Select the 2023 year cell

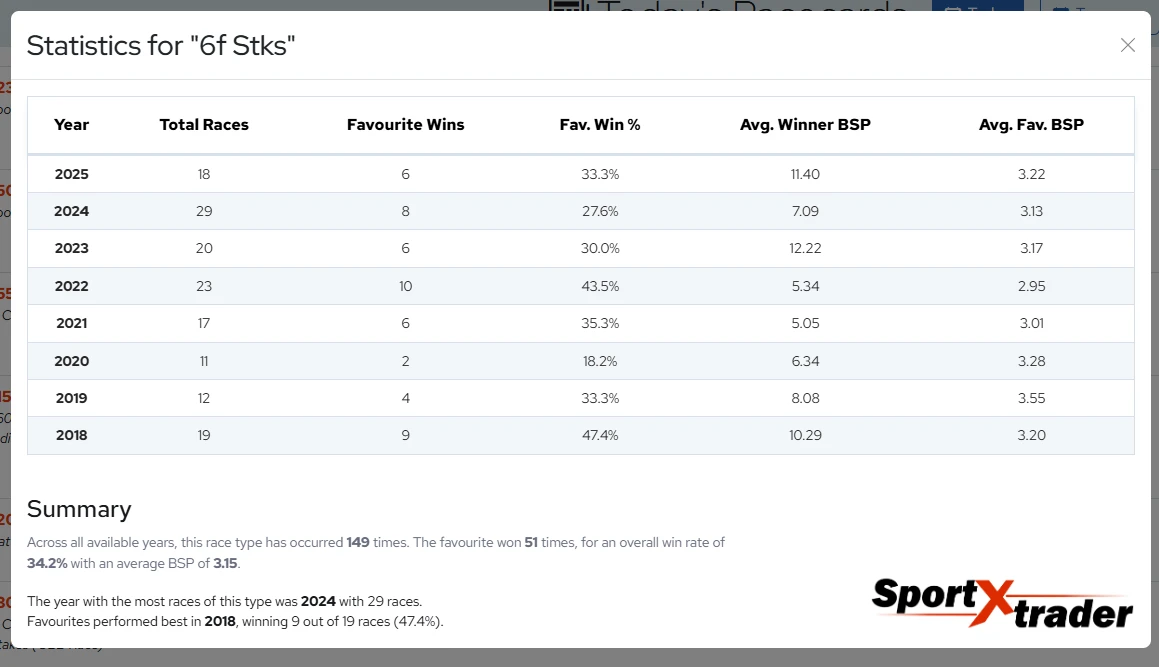pyautogui.click(x=71, y=248)
